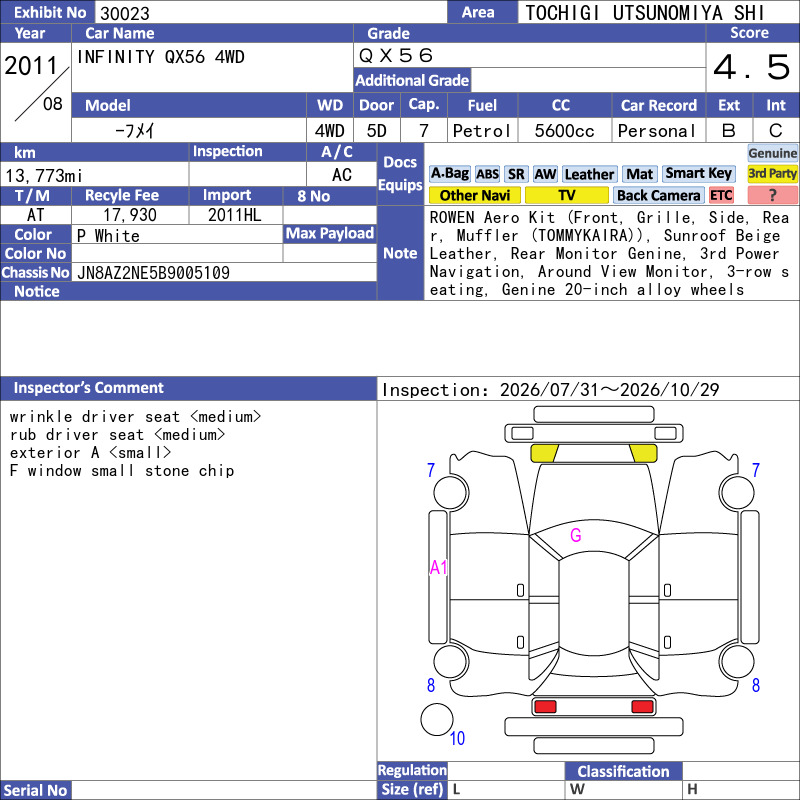Click the Size (ref) L field
The width and height of the screenshot is (800, 800).
click(506, 790)
